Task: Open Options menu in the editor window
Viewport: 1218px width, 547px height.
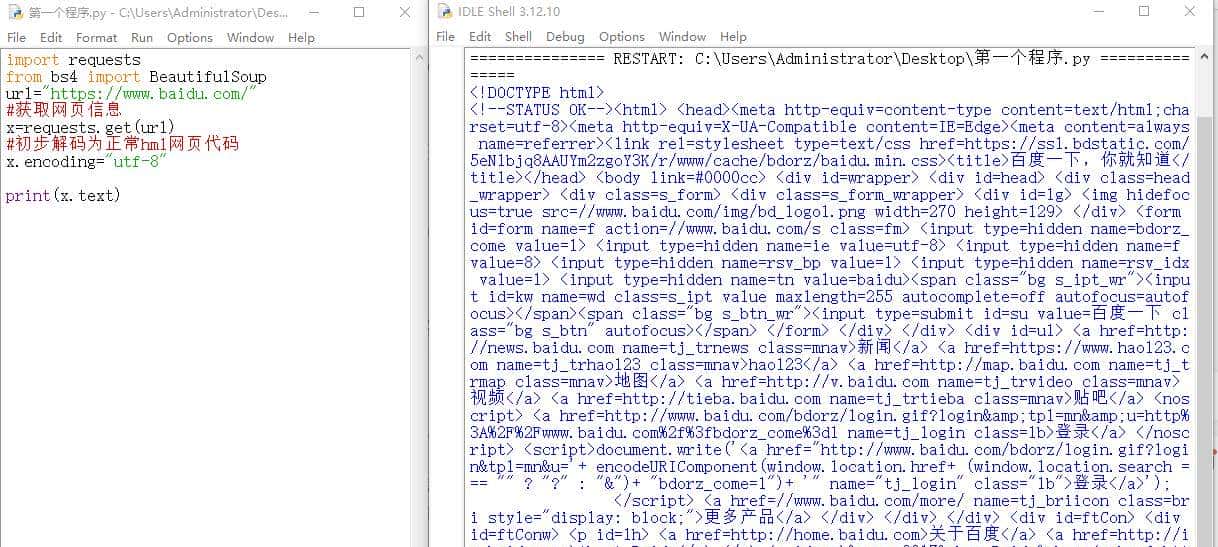Action: (x=190, y=37)
